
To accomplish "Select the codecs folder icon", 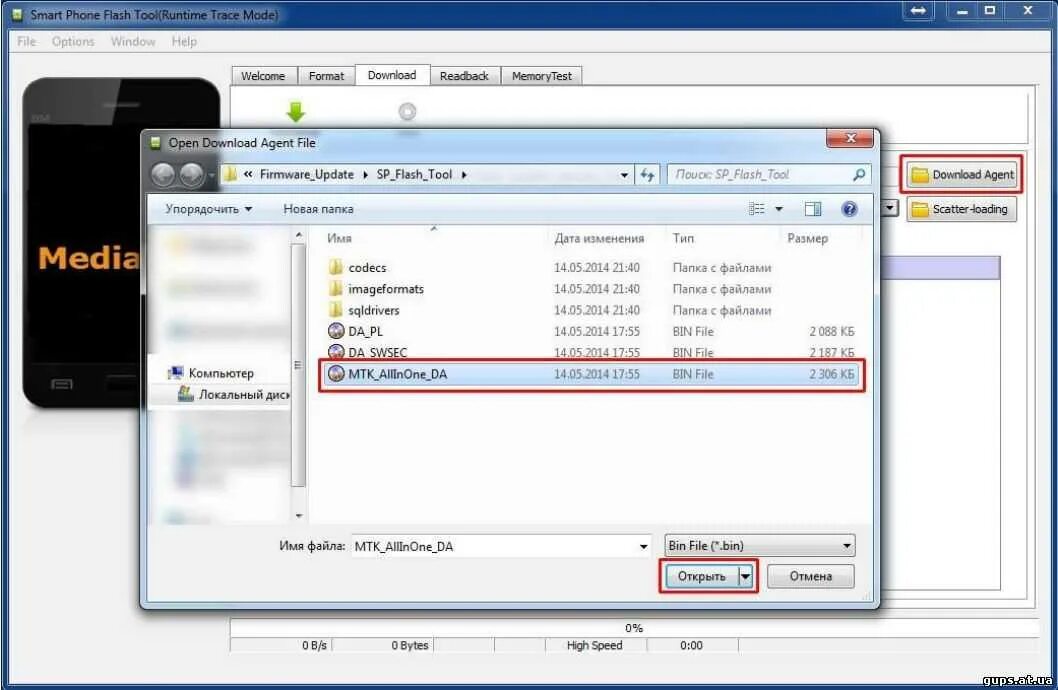I will [335, 267].
